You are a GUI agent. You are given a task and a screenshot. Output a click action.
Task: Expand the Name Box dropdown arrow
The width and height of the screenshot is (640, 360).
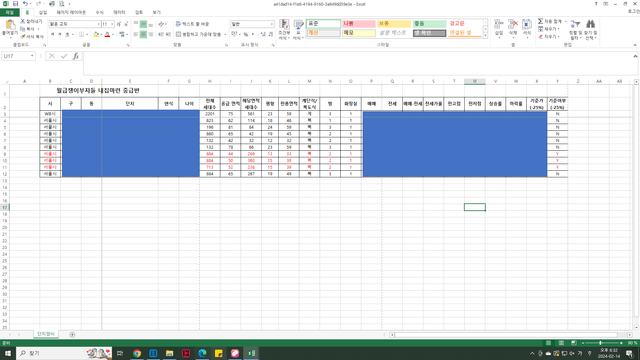32,56
